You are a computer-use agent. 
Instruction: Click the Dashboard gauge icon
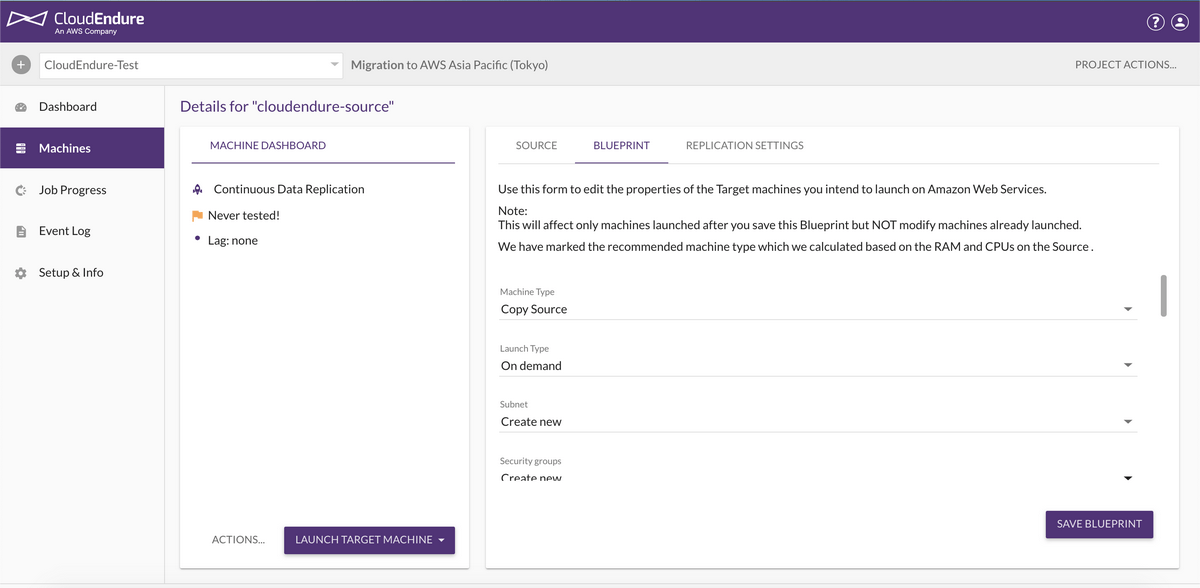pyautogui.click(x=20, y=107)
